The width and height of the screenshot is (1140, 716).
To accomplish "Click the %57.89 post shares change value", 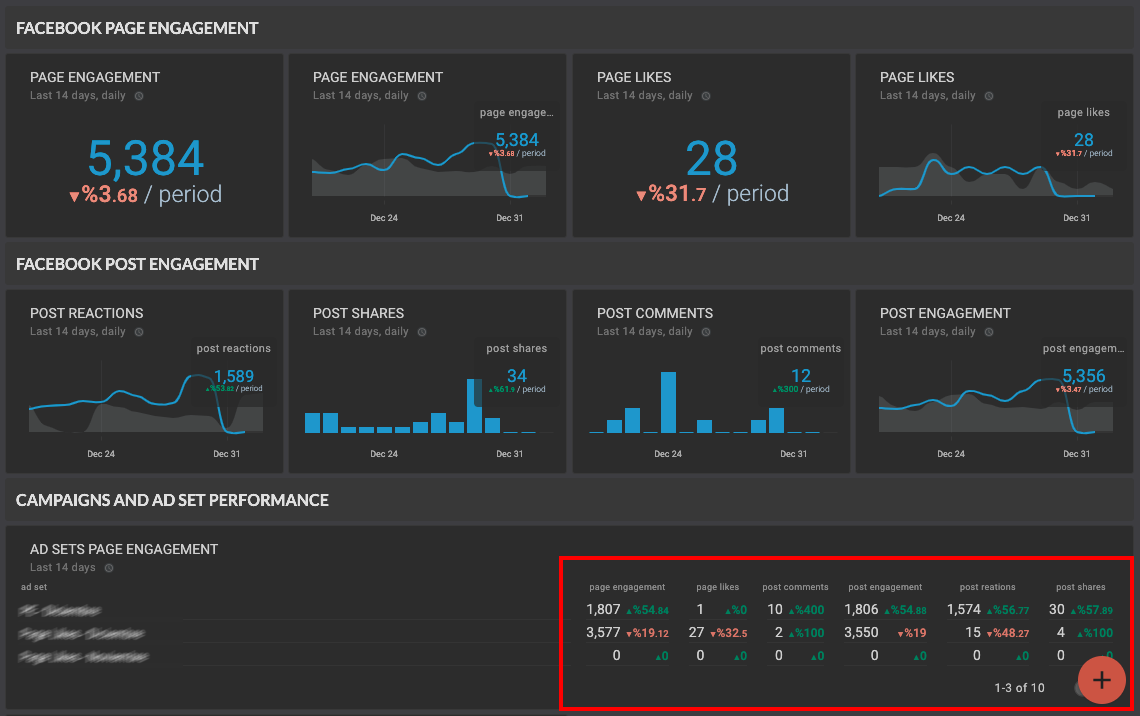I will [1091, 611].
